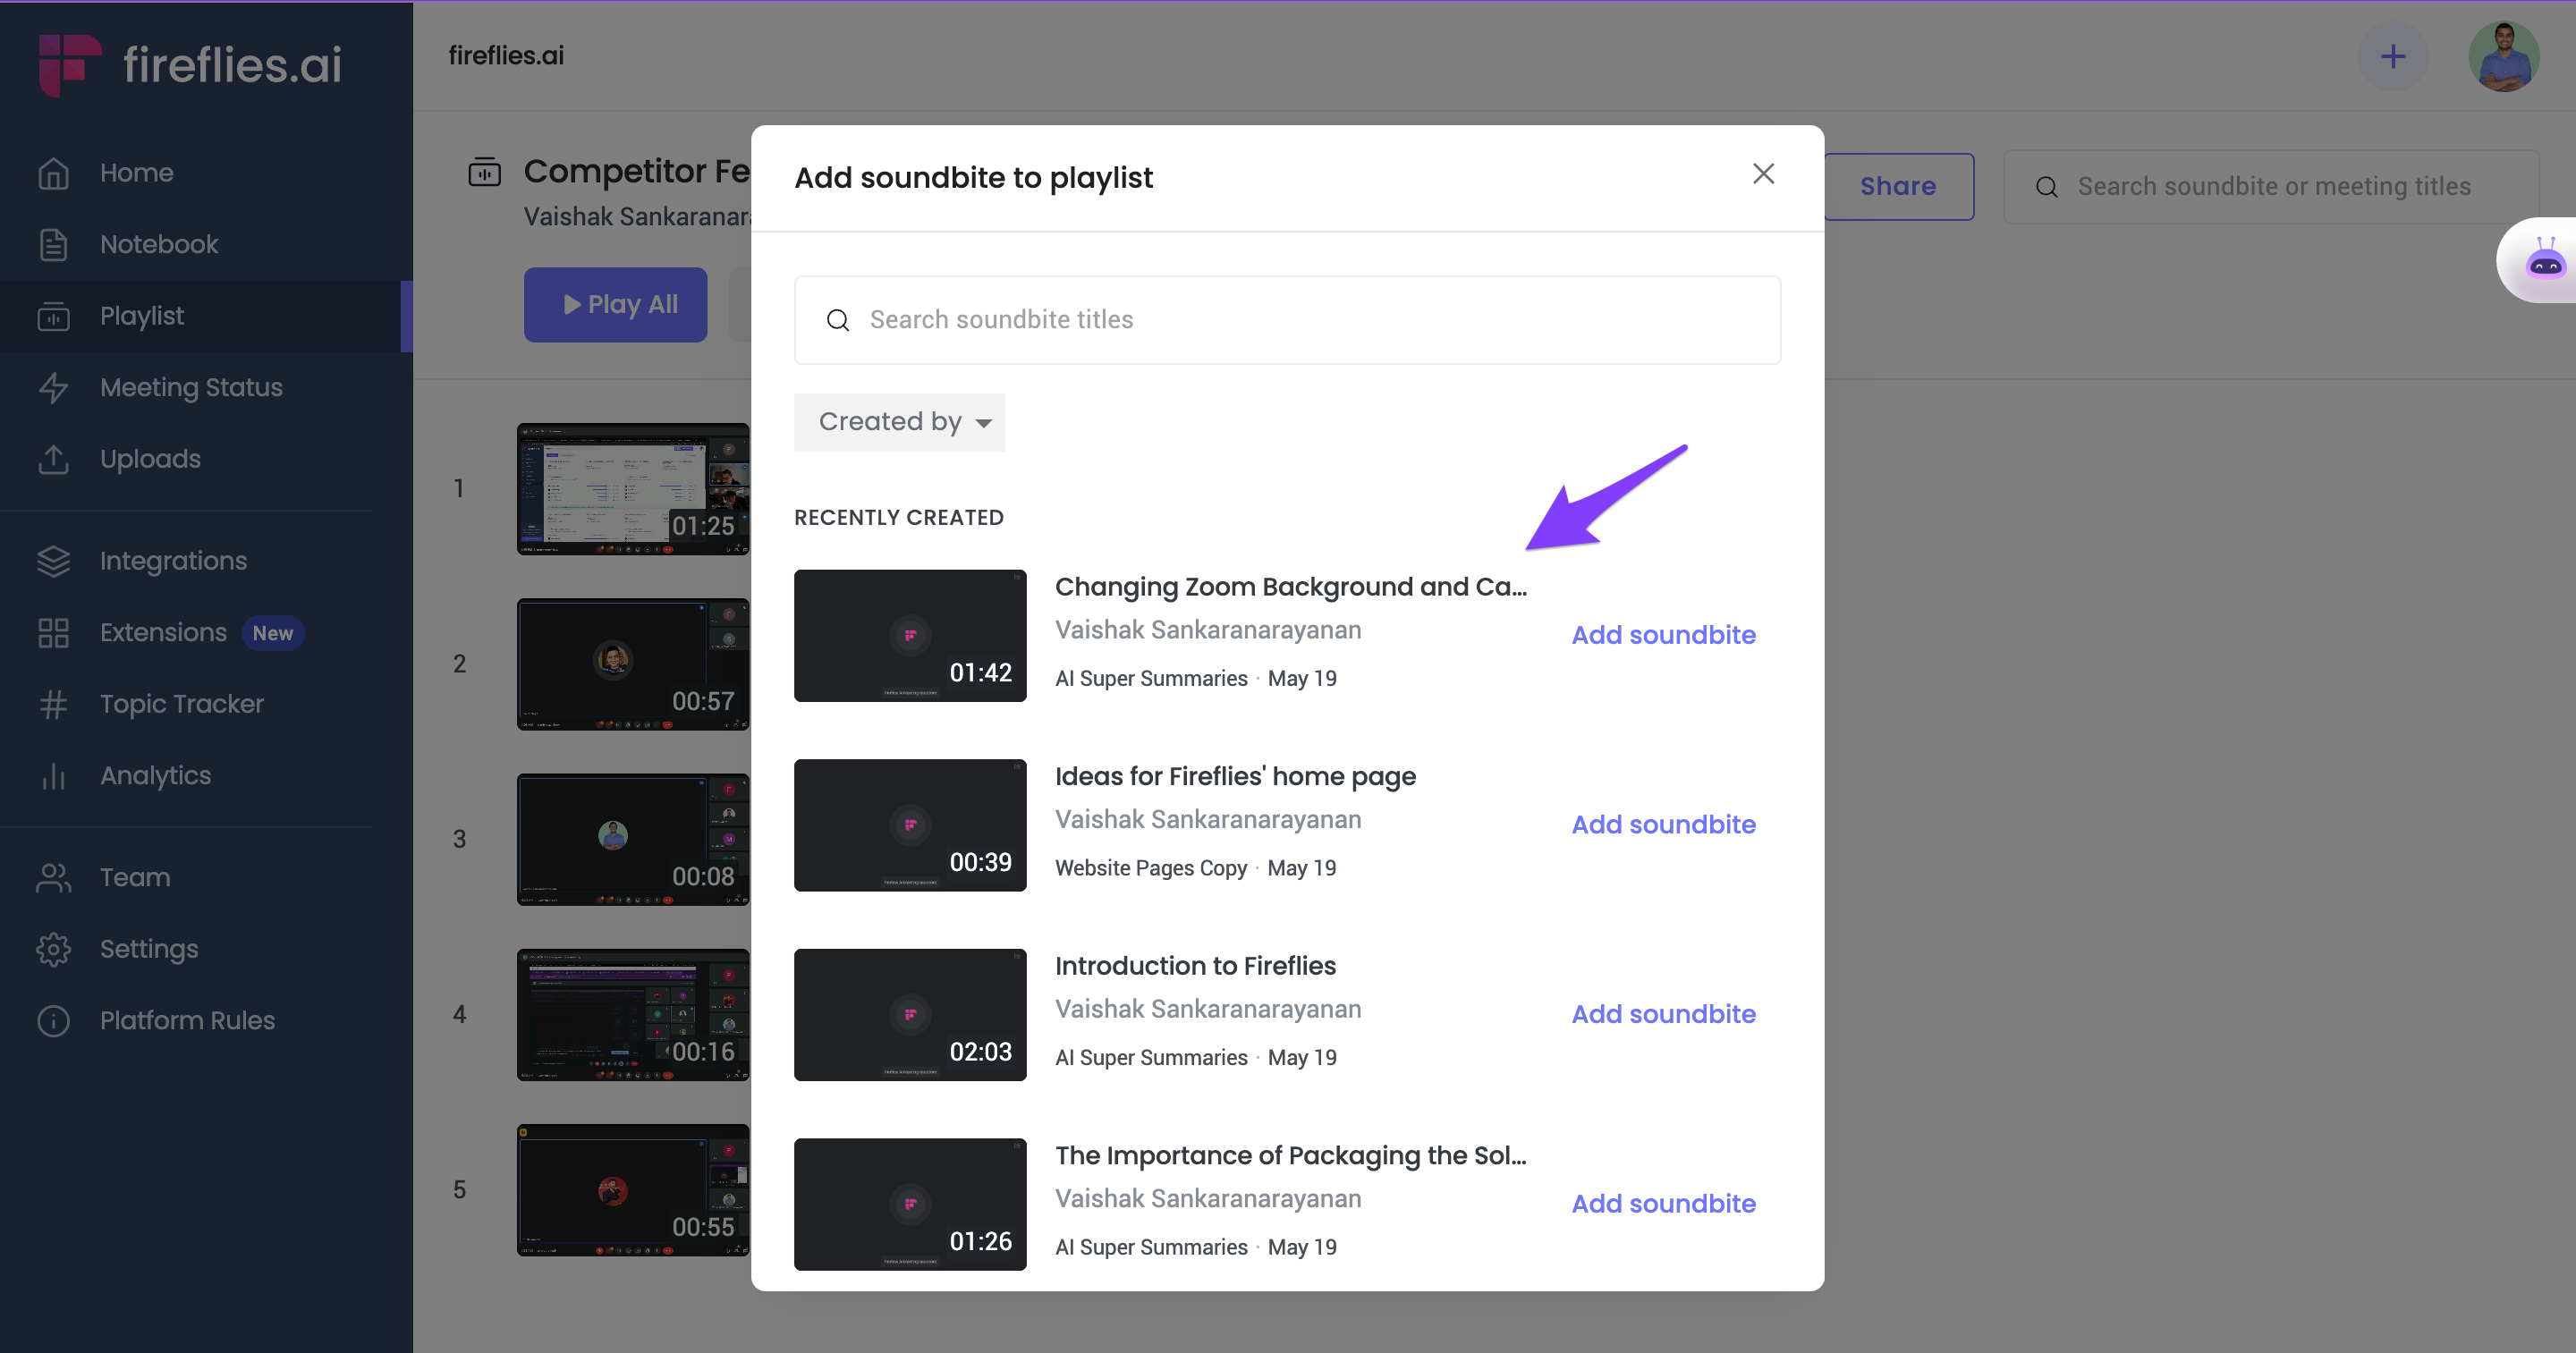Click magnifier icon in soundbite titles search

(x=838, y=320)
